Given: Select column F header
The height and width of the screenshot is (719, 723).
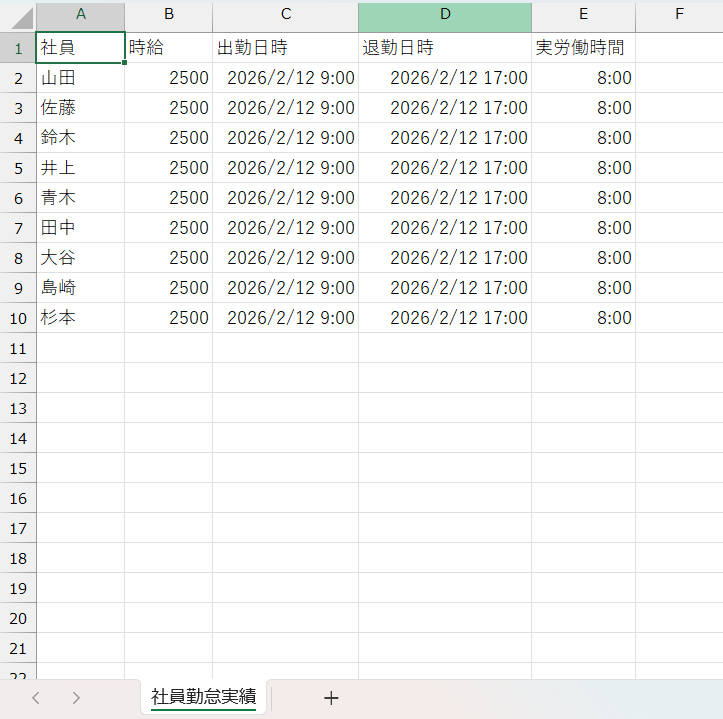Looking at the screenshot, I should coord(679,14).
